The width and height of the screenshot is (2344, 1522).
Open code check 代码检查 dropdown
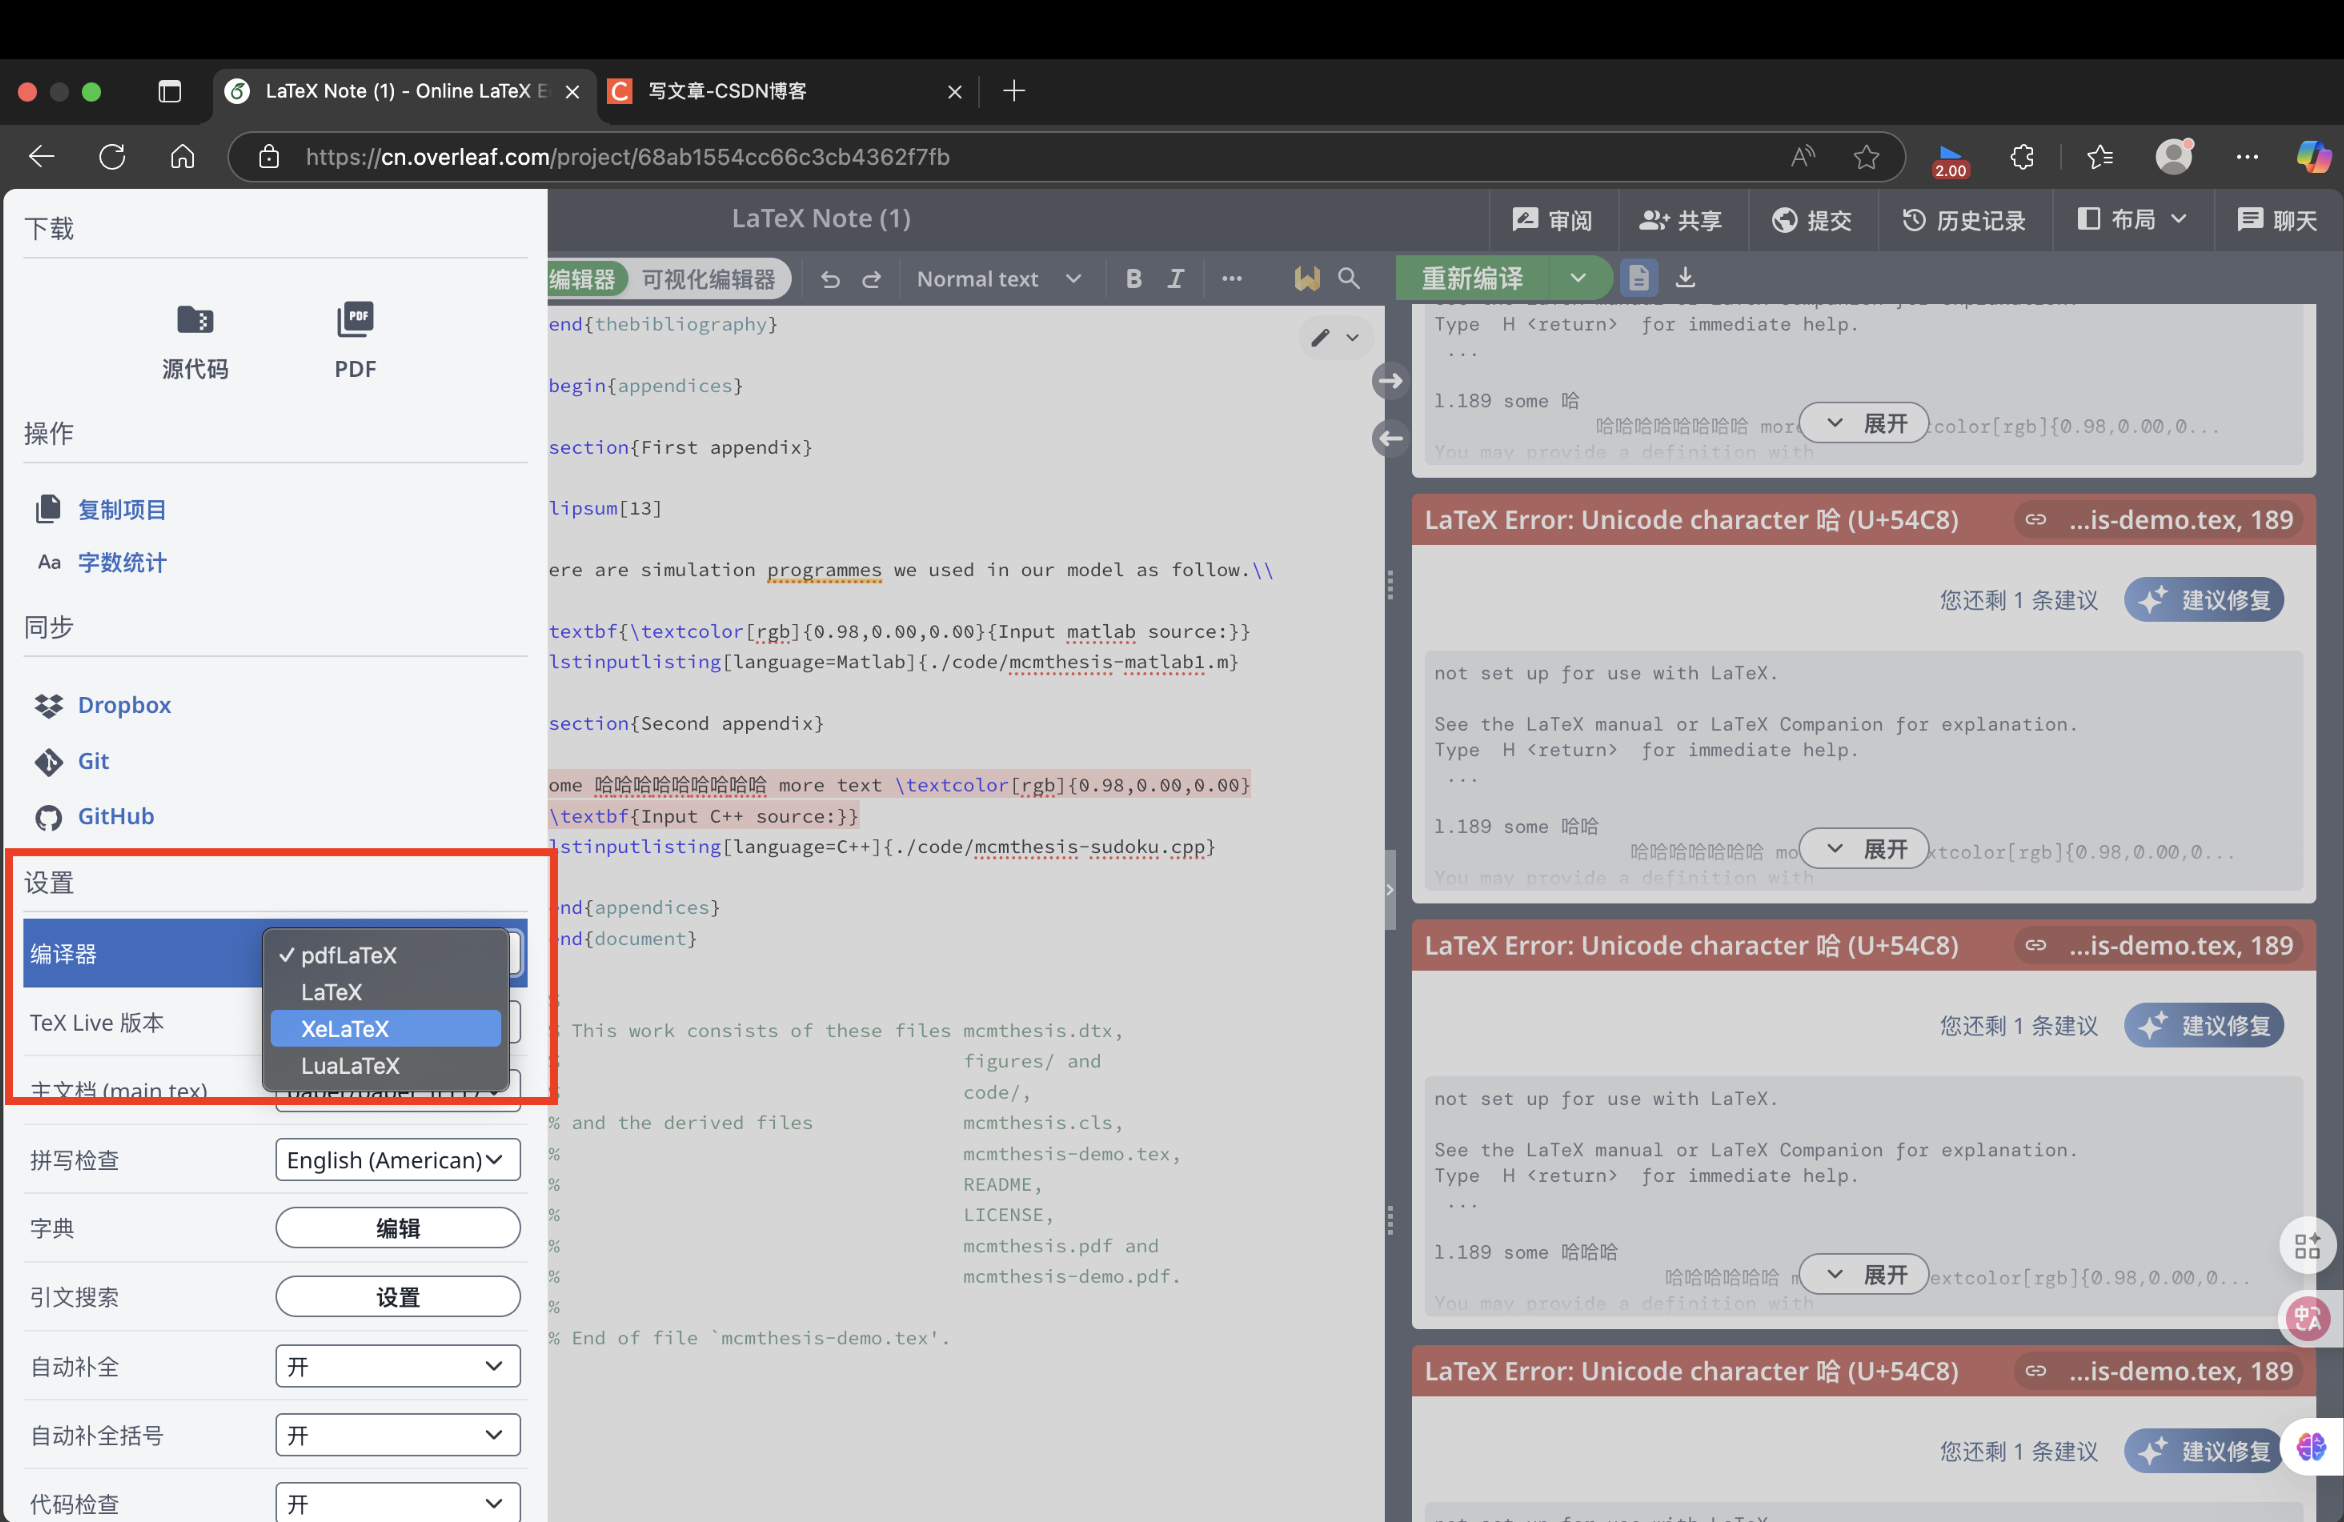tap(398, 1502)
